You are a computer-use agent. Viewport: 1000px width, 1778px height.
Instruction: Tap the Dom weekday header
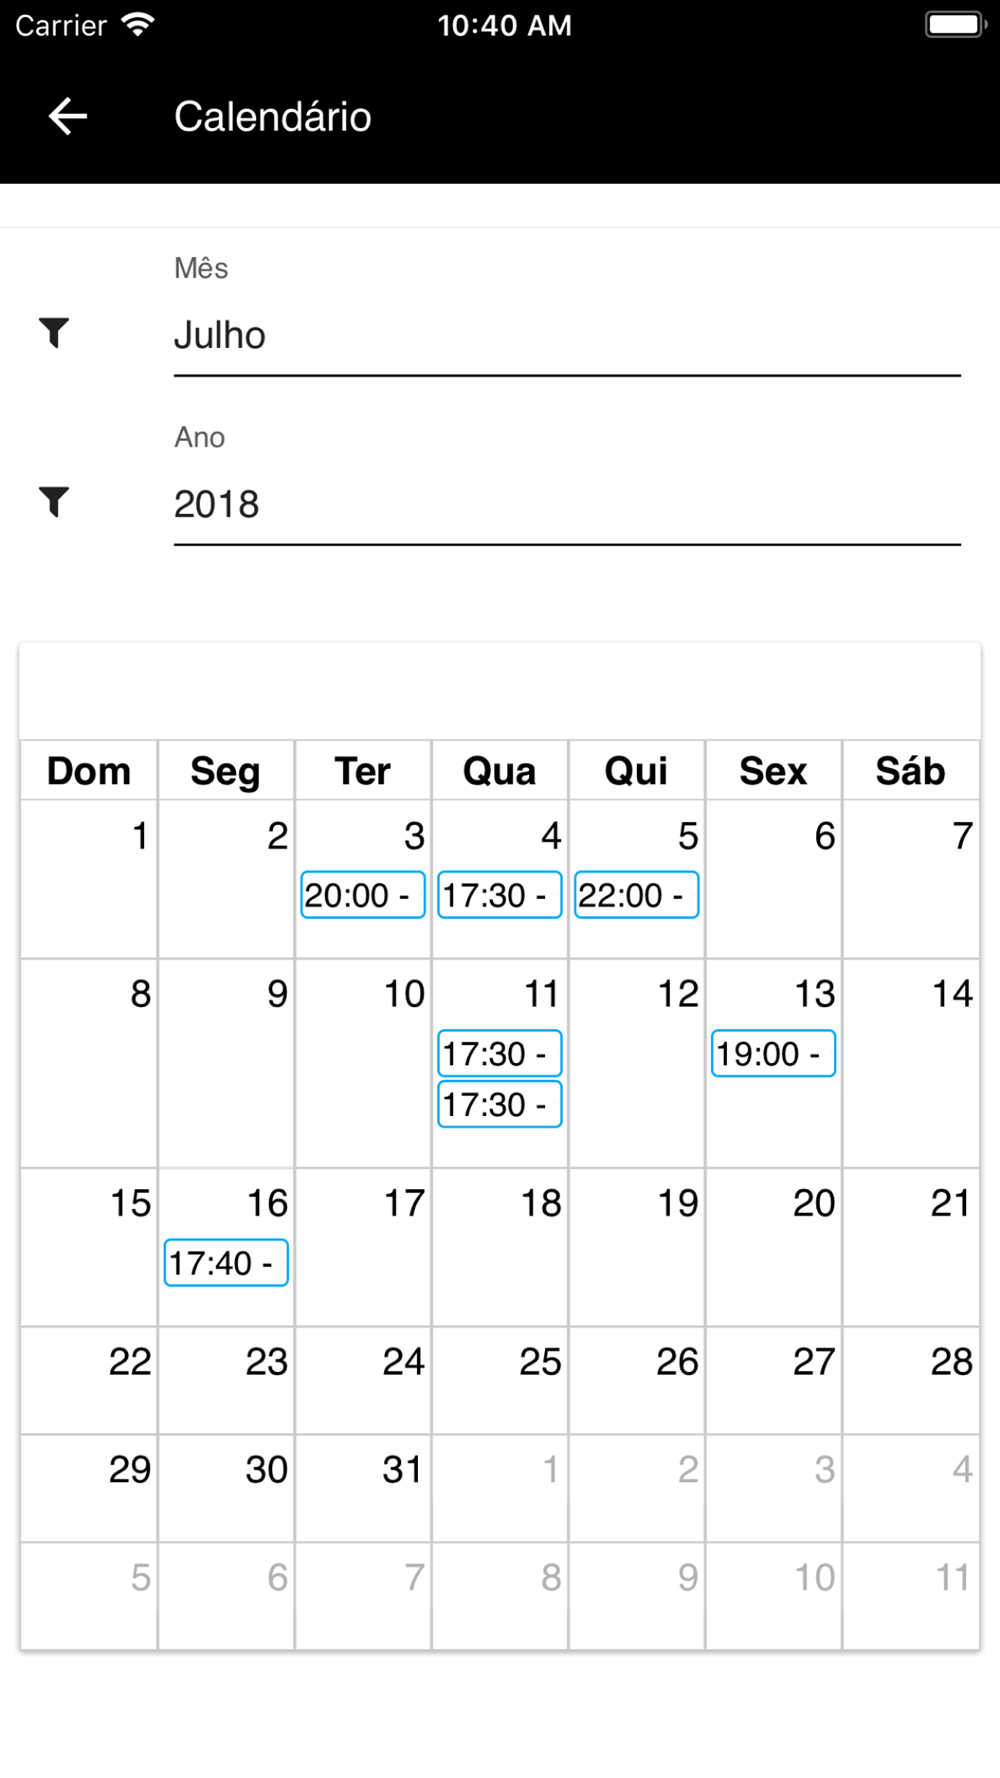pyautogui.click(x=89, y=771)
